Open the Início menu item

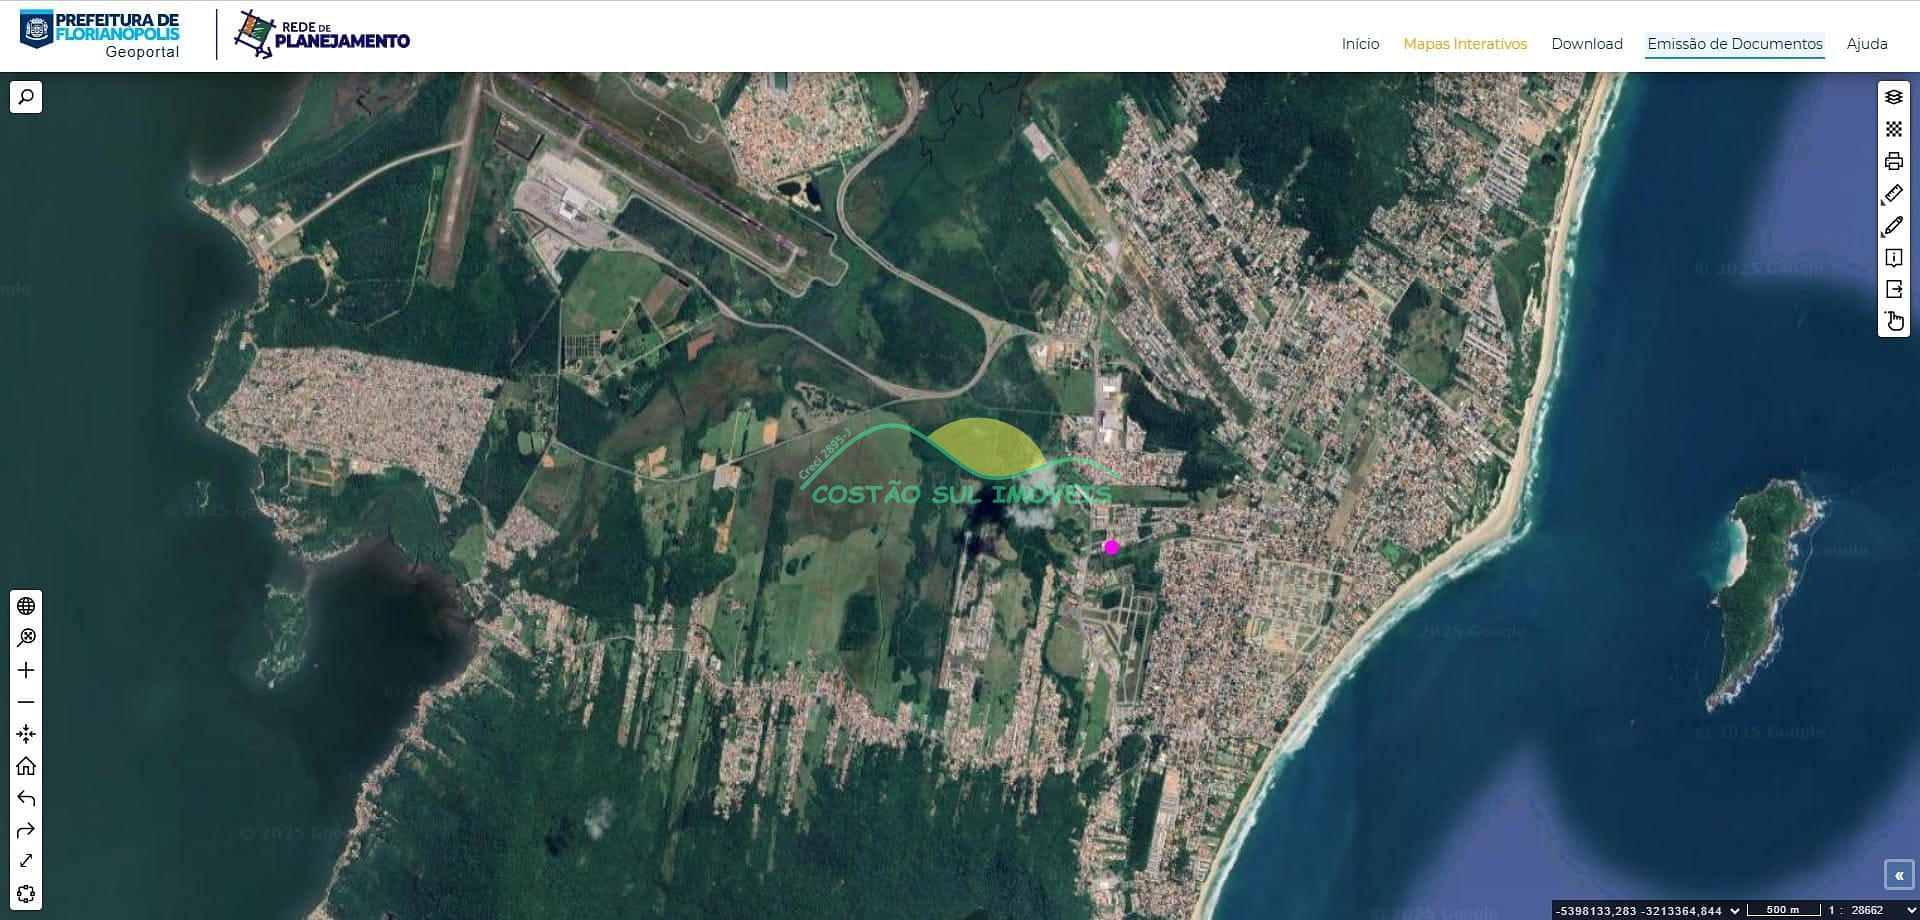pyautogui.click(x=1360, y=44)
